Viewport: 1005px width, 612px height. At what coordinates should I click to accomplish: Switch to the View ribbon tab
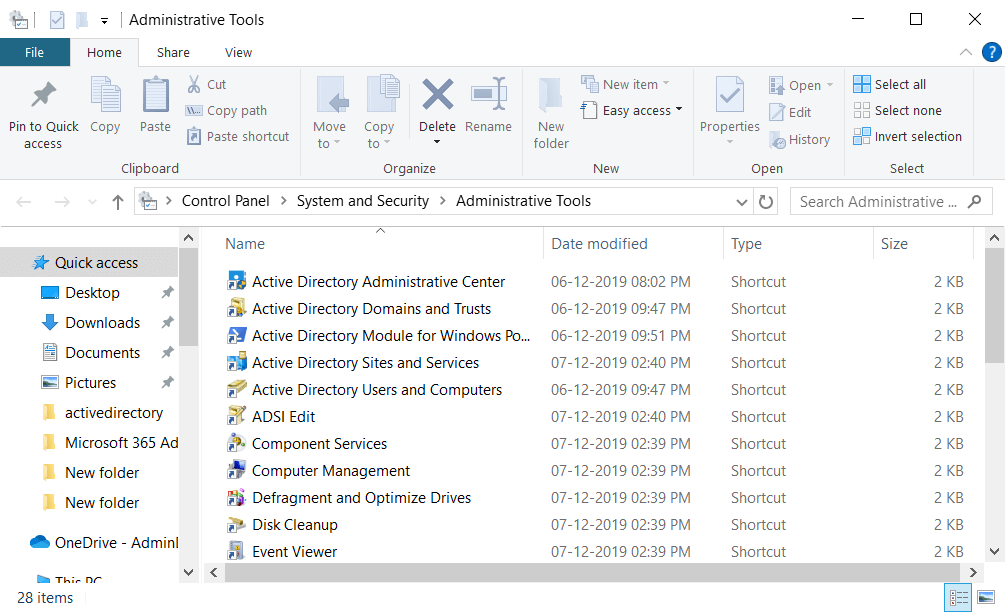pos(238,52)
